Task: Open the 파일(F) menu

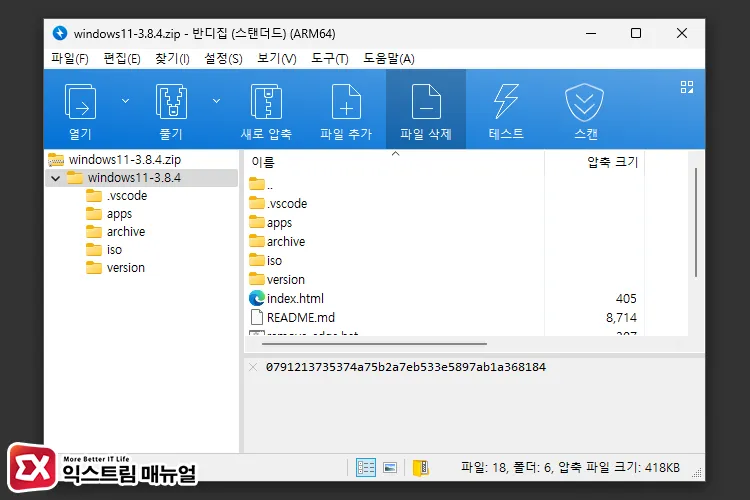Action: click(x=70, y=59)
